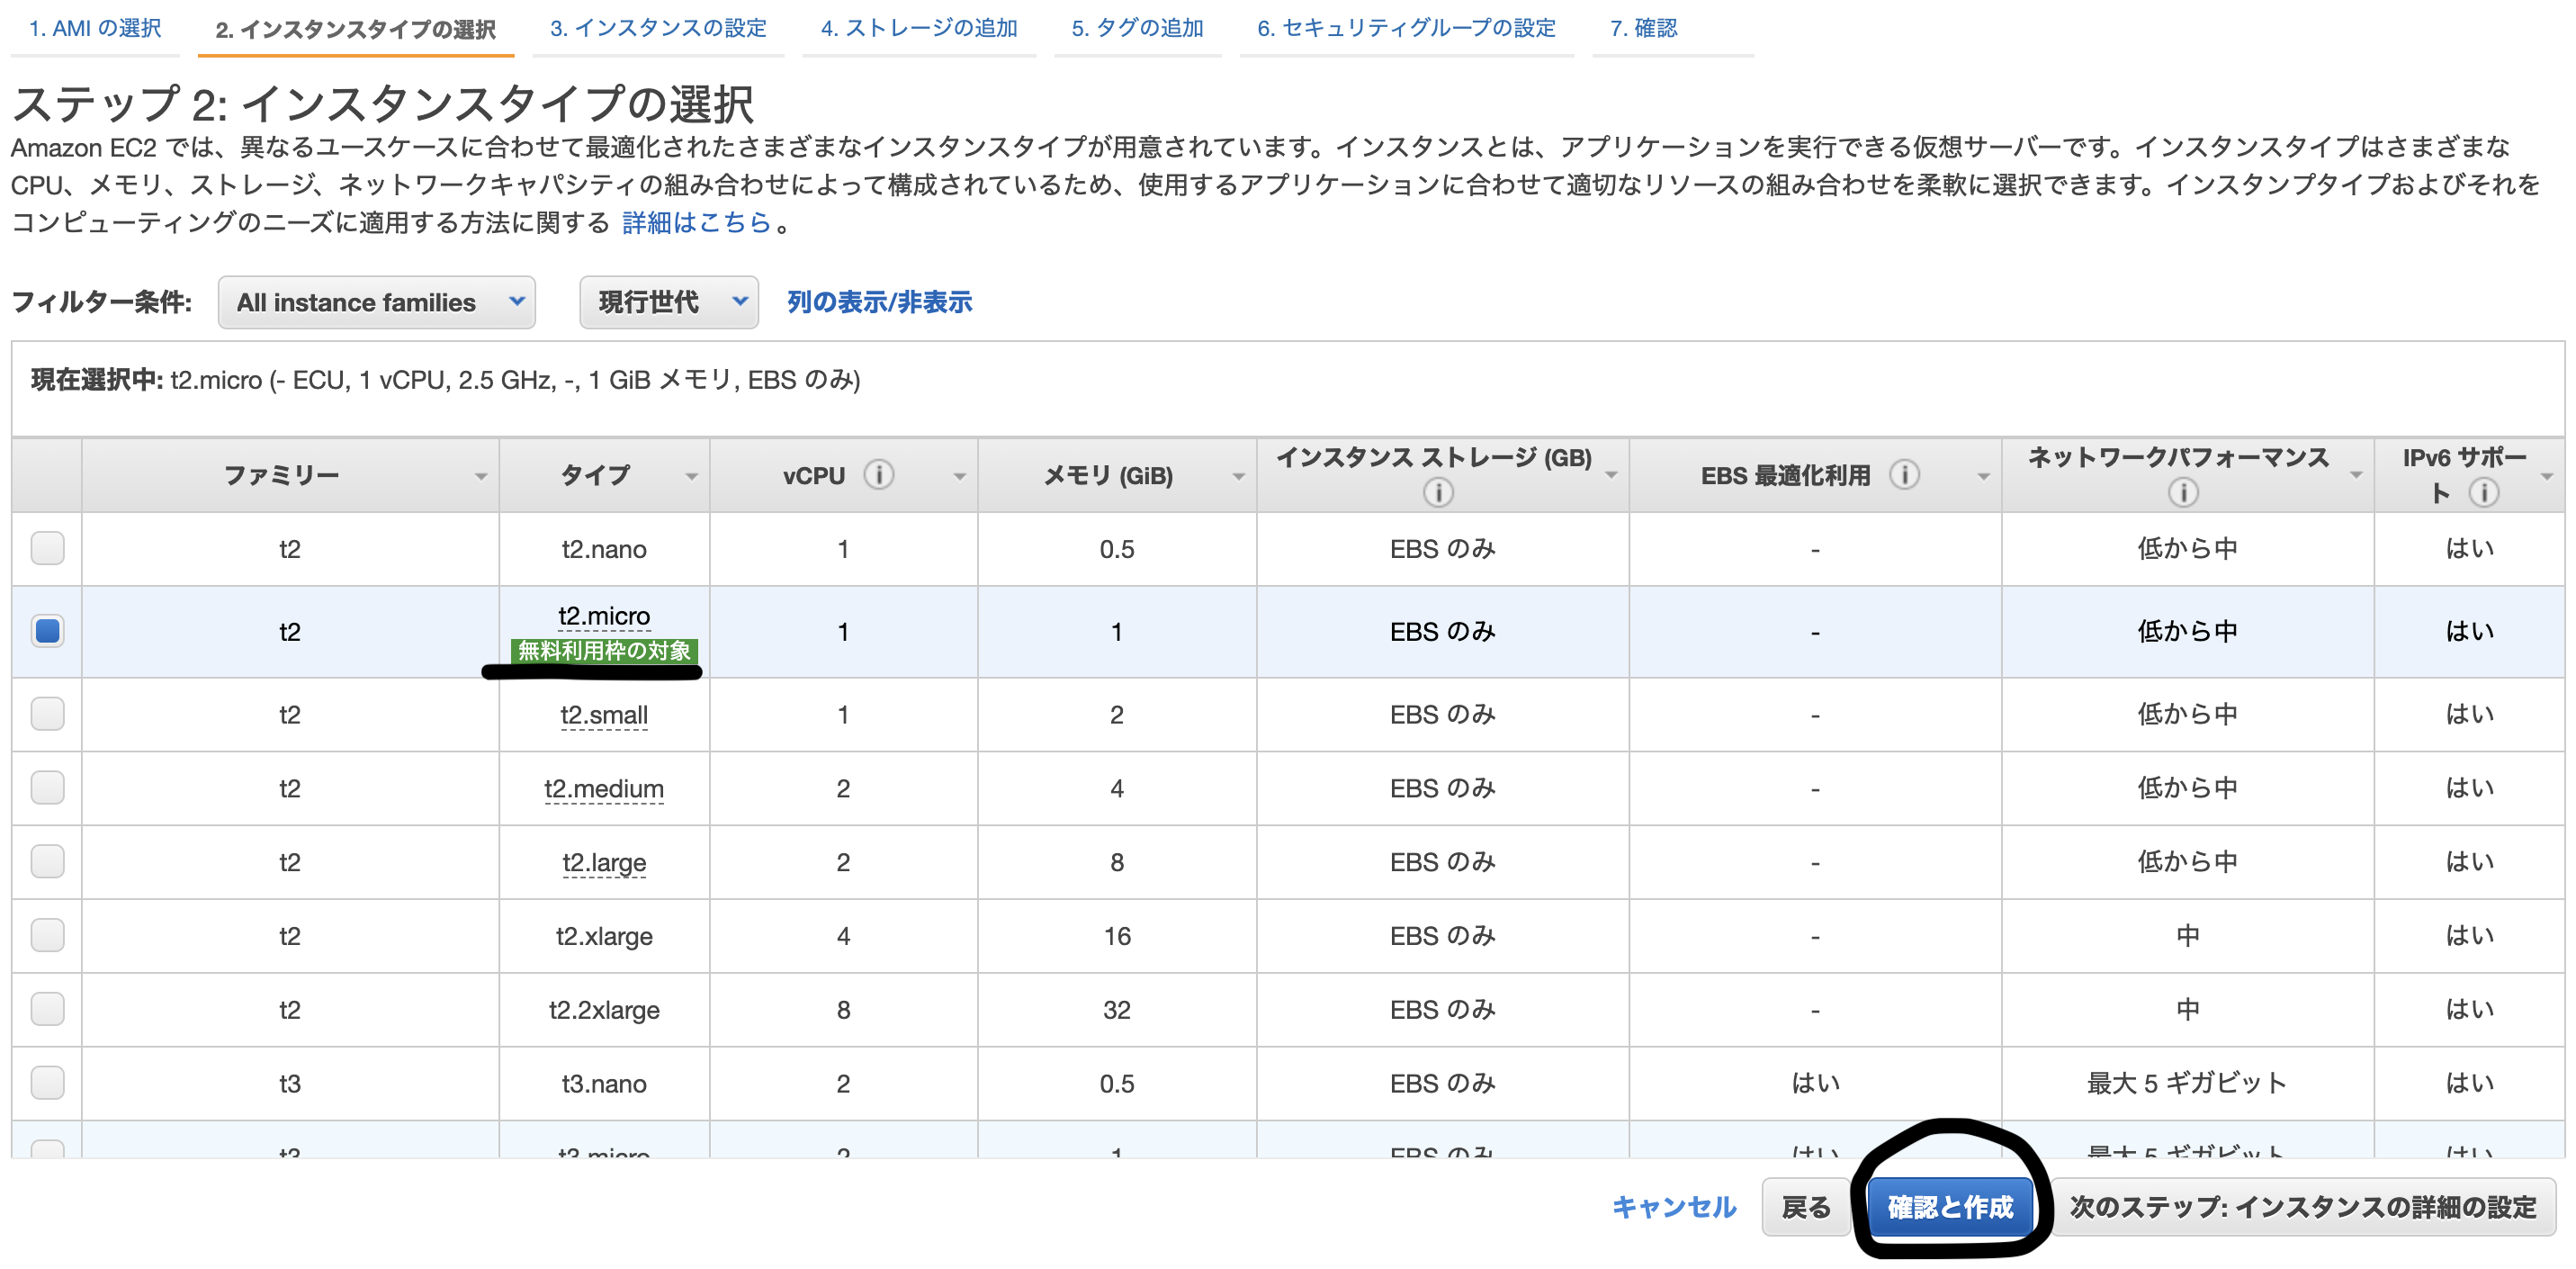Click the t2.2xlarge type cell
This screenshot has width=2576, height=1269.
(x=604, y=1010)
